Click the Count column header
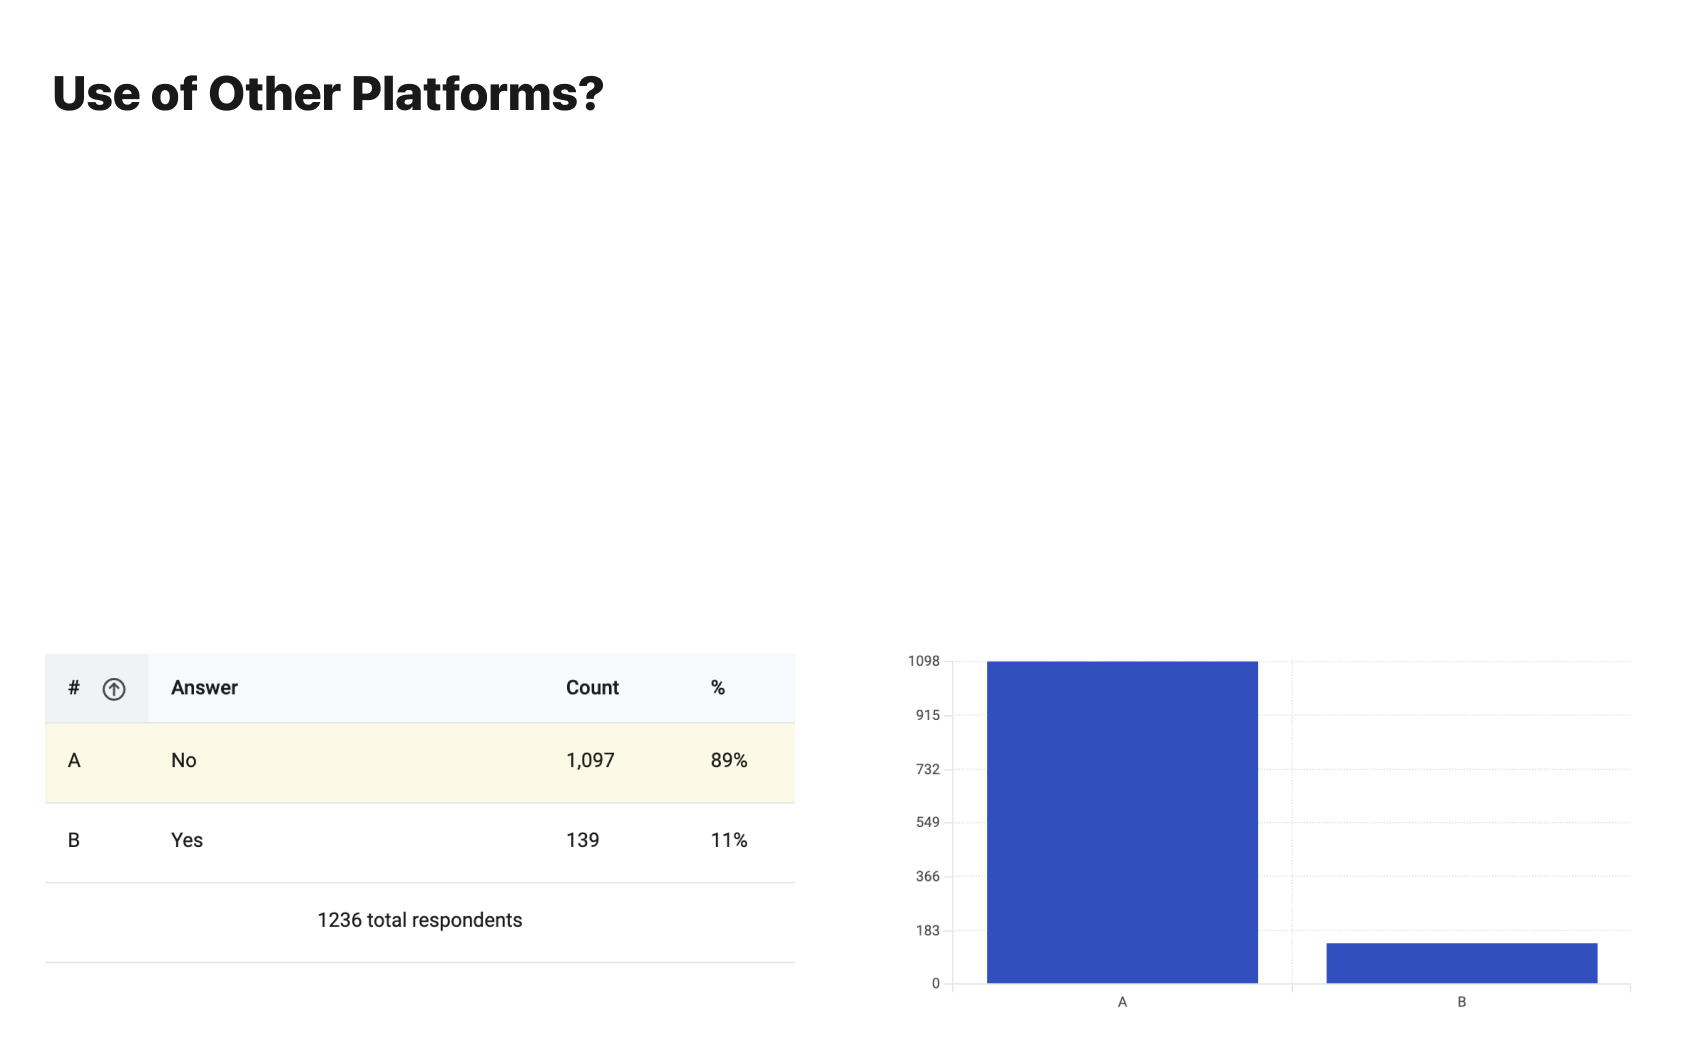The image size is (1684, 1064). pyautogui.click(x=592, y=688)
